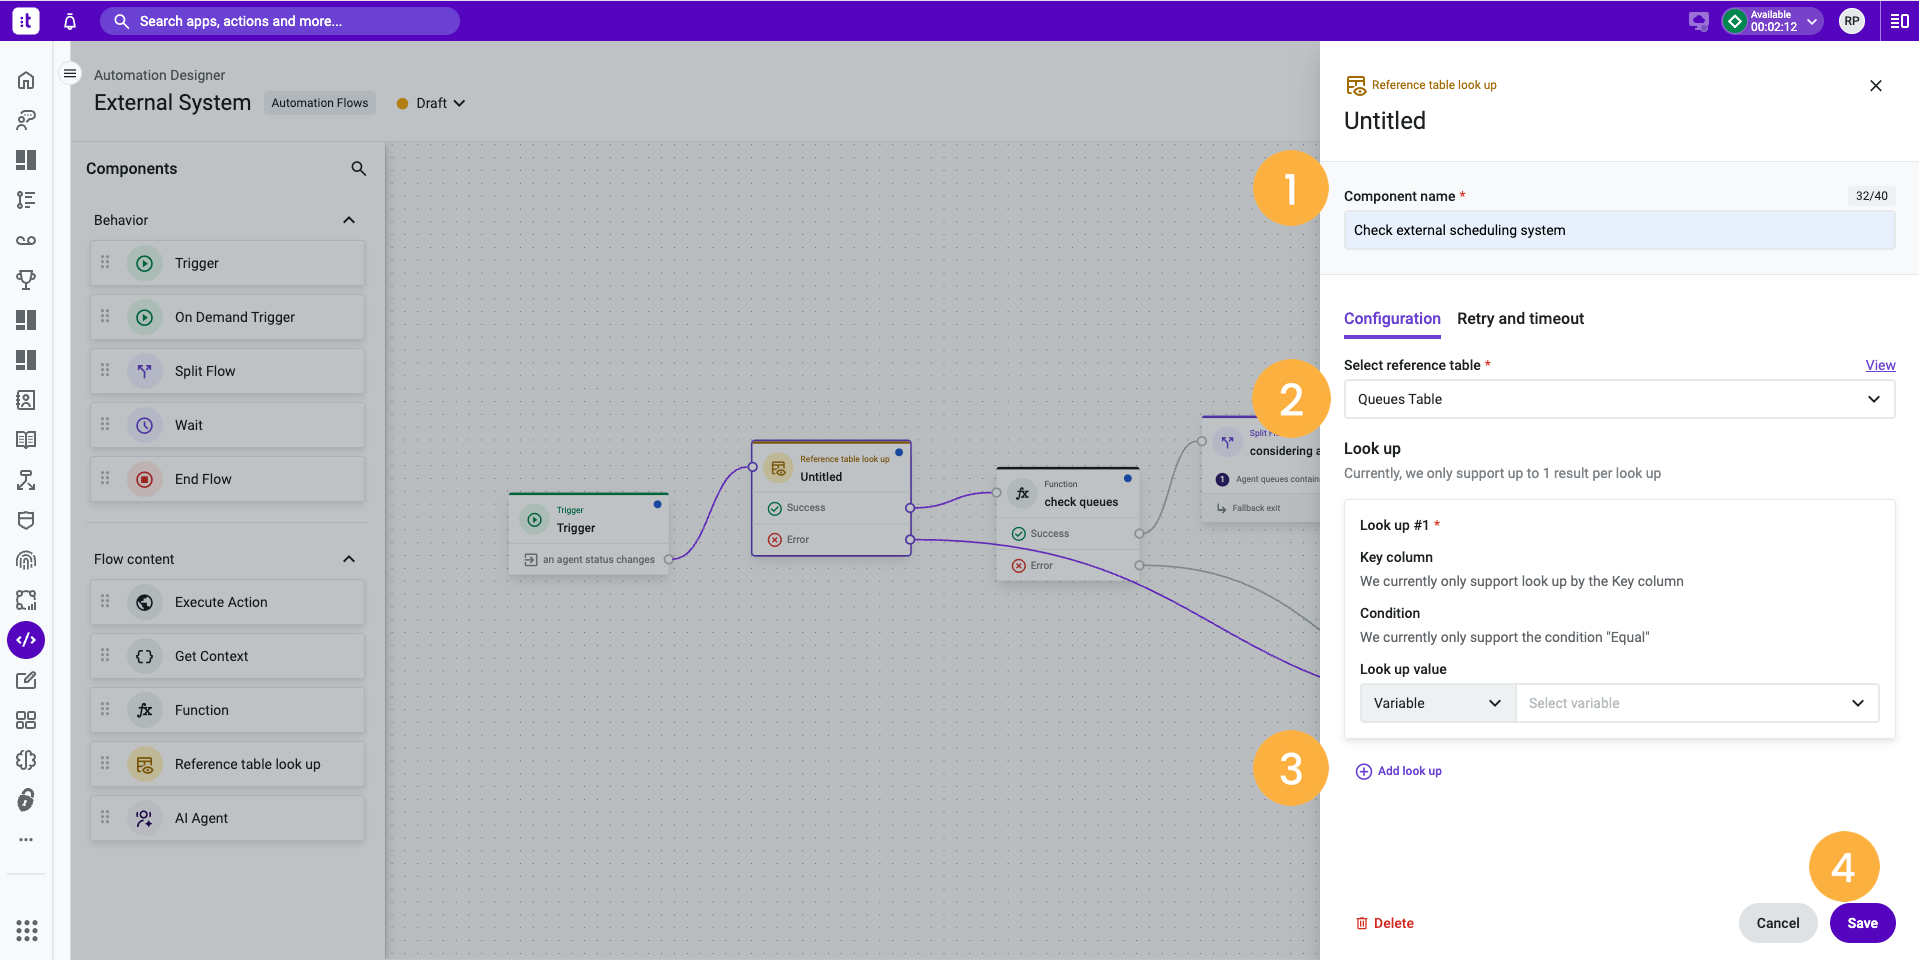The height and width of the screenshot is (960, 1919).
Task: Select the Reference table look up component
Action: click(227, 764)
